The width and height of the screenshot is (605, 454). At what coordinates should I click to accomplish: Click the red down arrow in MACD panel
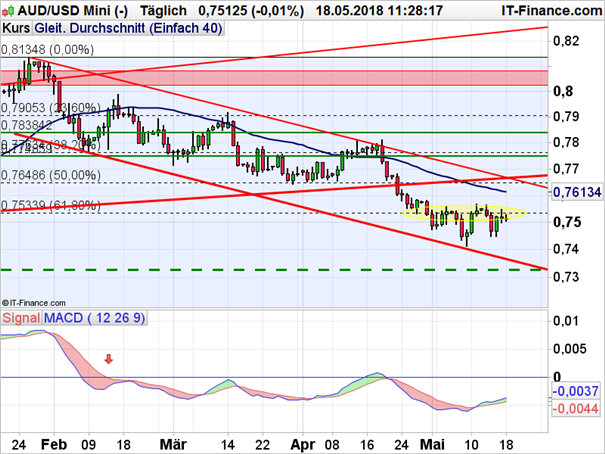click(x=109, y=359)
